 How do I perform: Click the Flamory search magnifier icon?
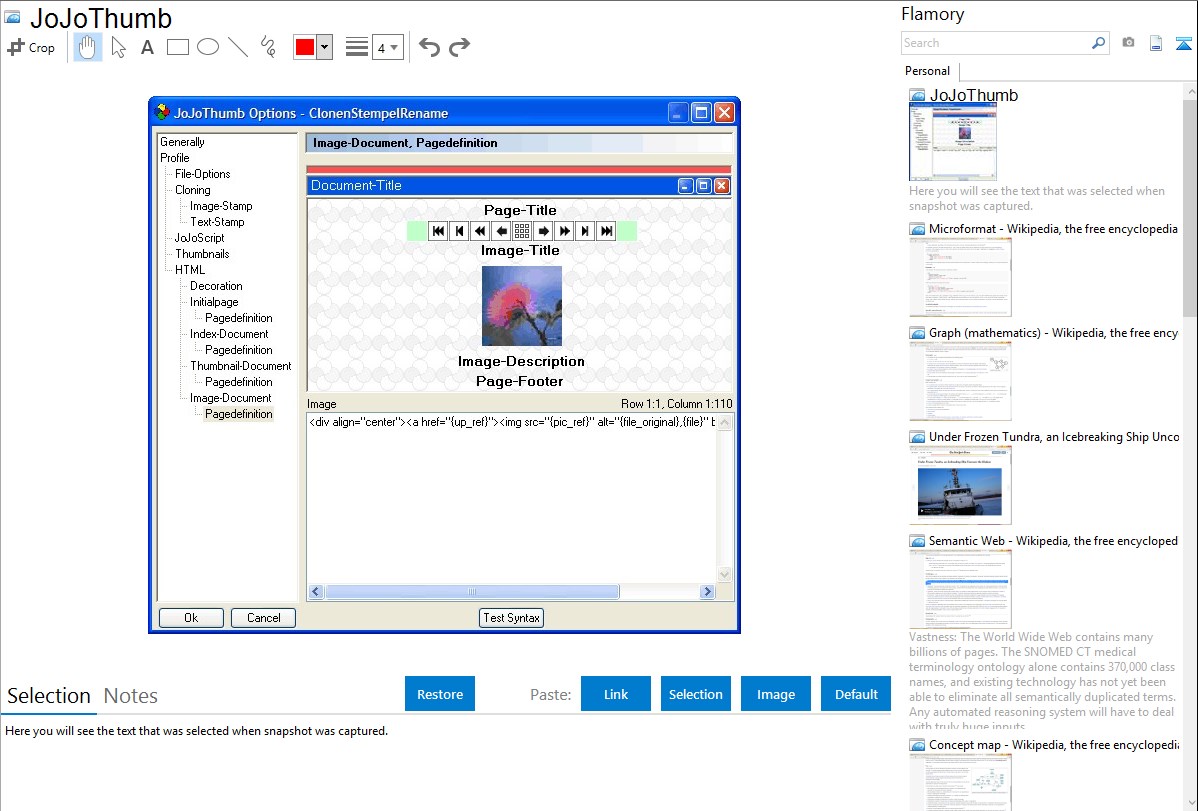coord(1098,43)
